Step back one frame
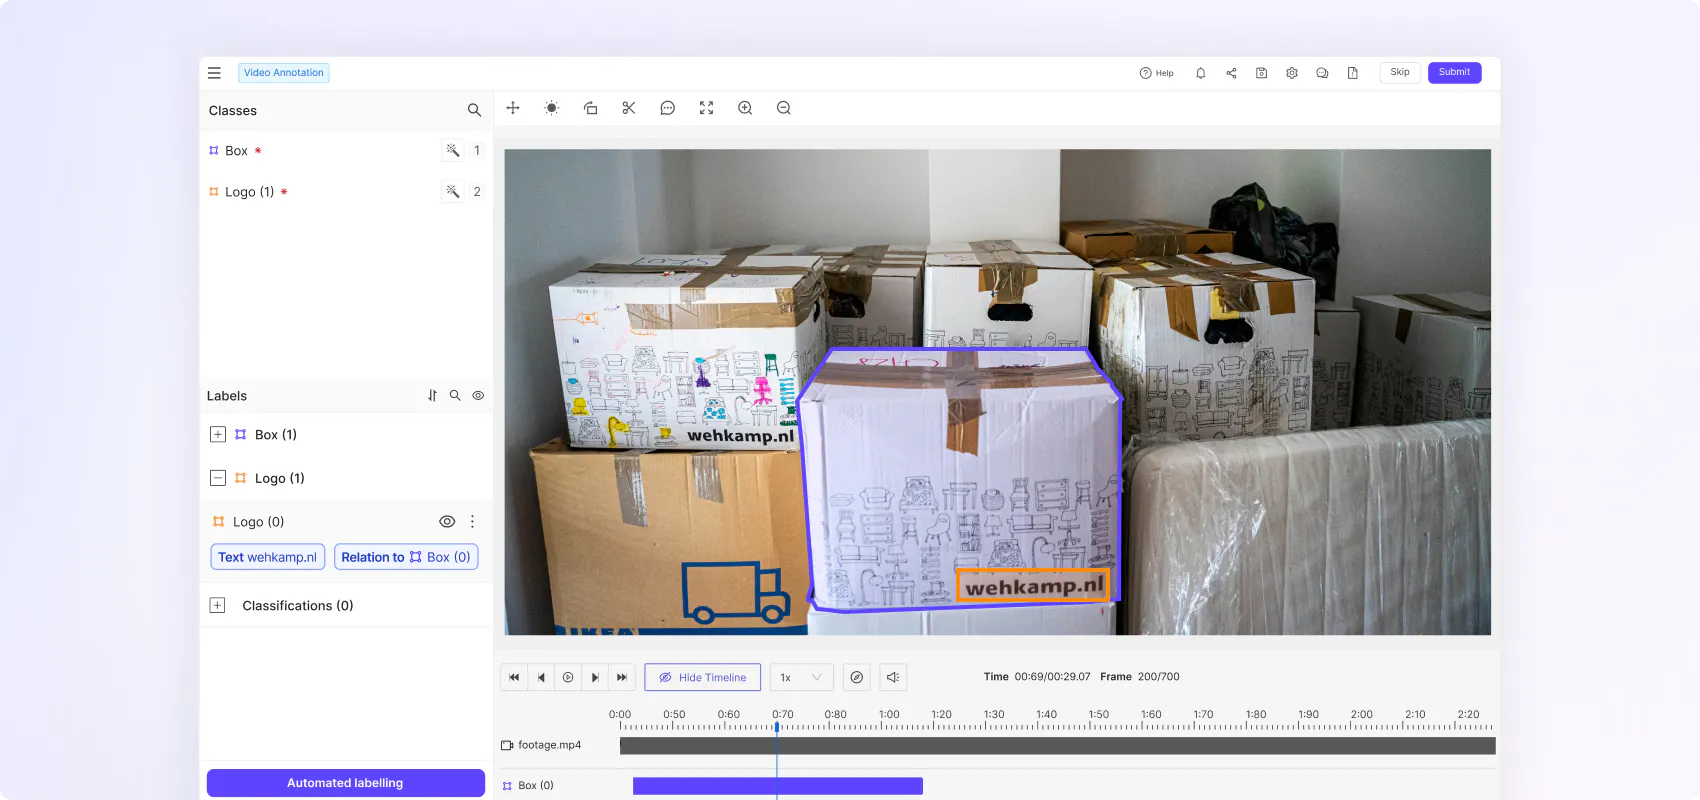Image resolution: width=1700 pixels, height=800 pixels. [x=541, y=677]
